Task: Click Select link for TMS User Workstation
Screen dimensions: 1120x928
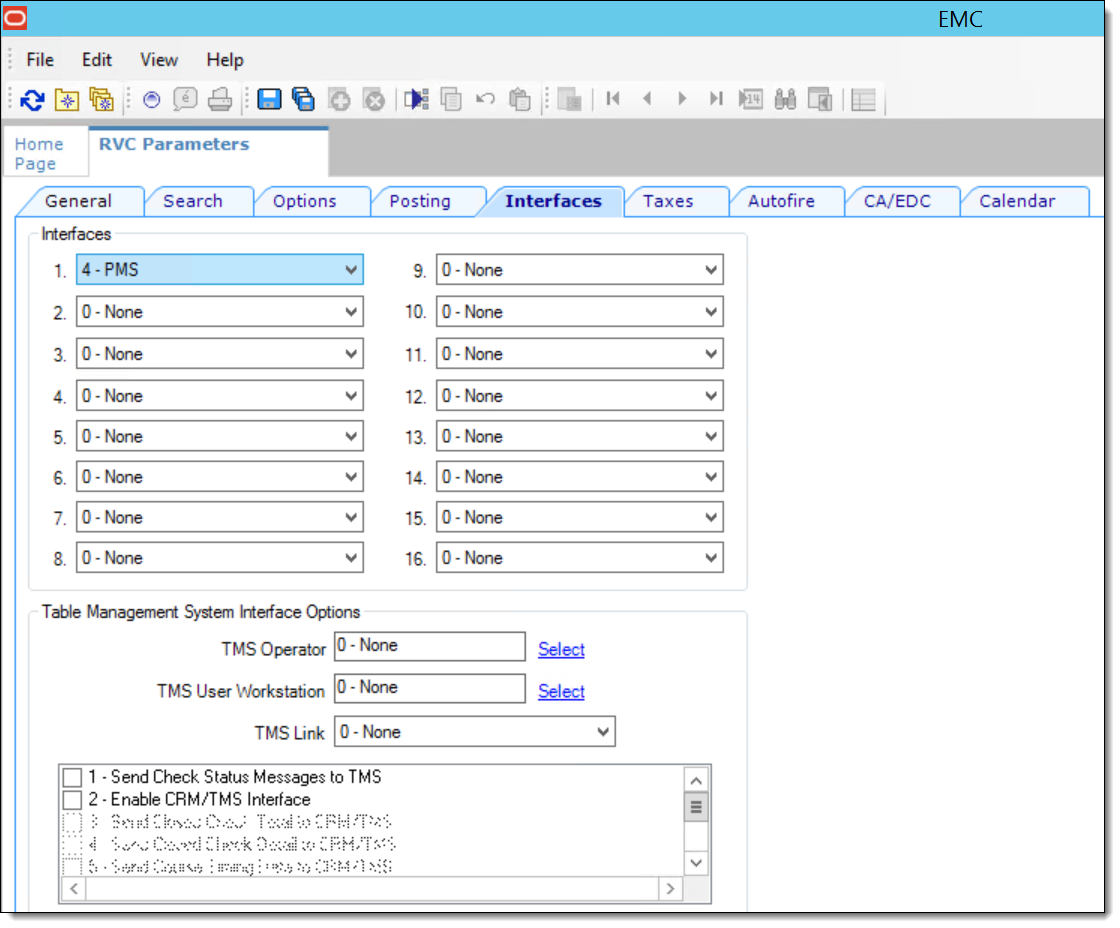Action: [561, 692]
